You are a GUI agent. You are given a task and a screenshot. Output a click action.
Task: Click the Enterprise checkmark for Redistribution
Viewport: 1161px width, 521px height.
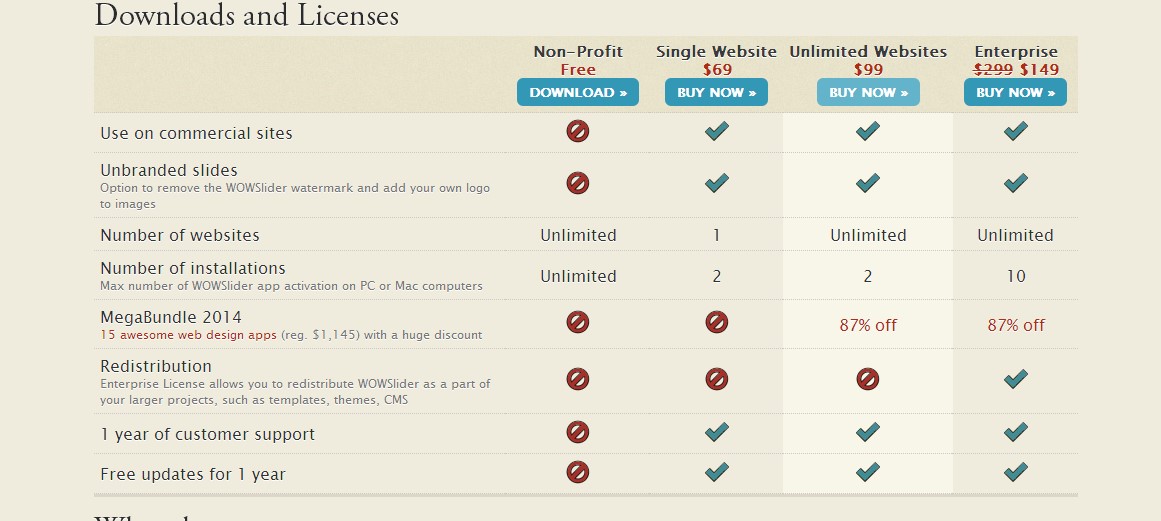pyautogui.click(x=1016, y=379)
